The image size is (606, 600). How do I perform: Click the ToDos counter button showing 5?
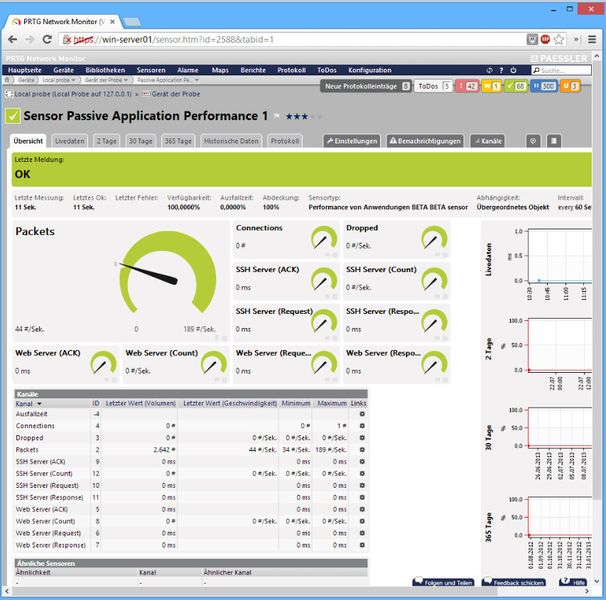coord(433,86)
